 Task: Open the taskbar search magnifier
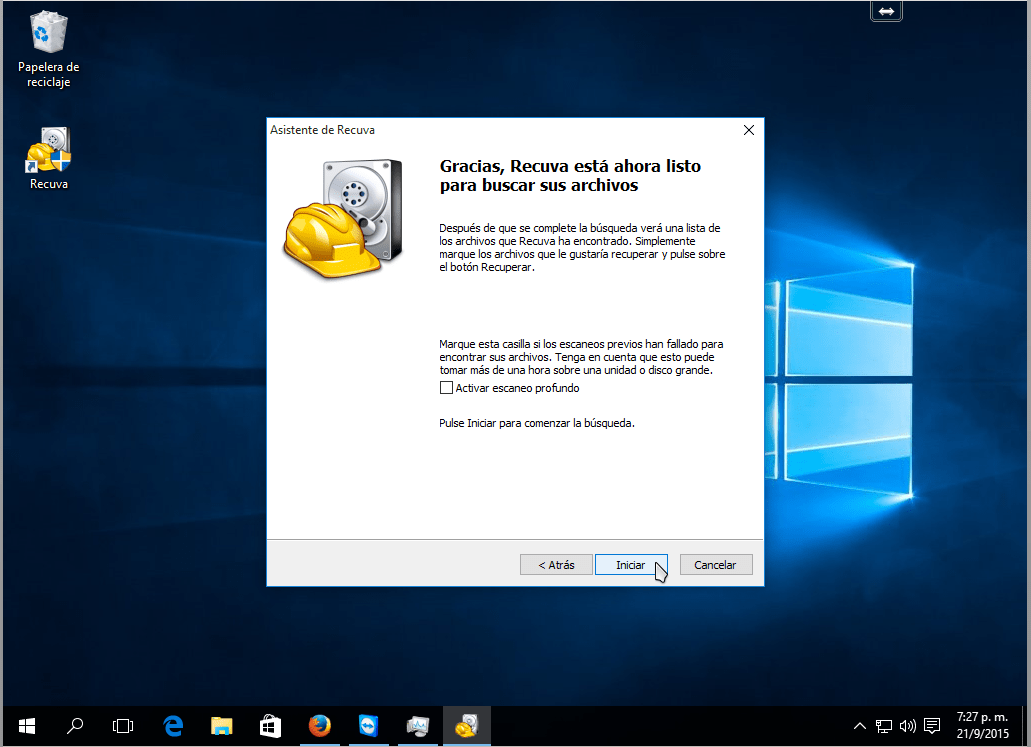75,726
